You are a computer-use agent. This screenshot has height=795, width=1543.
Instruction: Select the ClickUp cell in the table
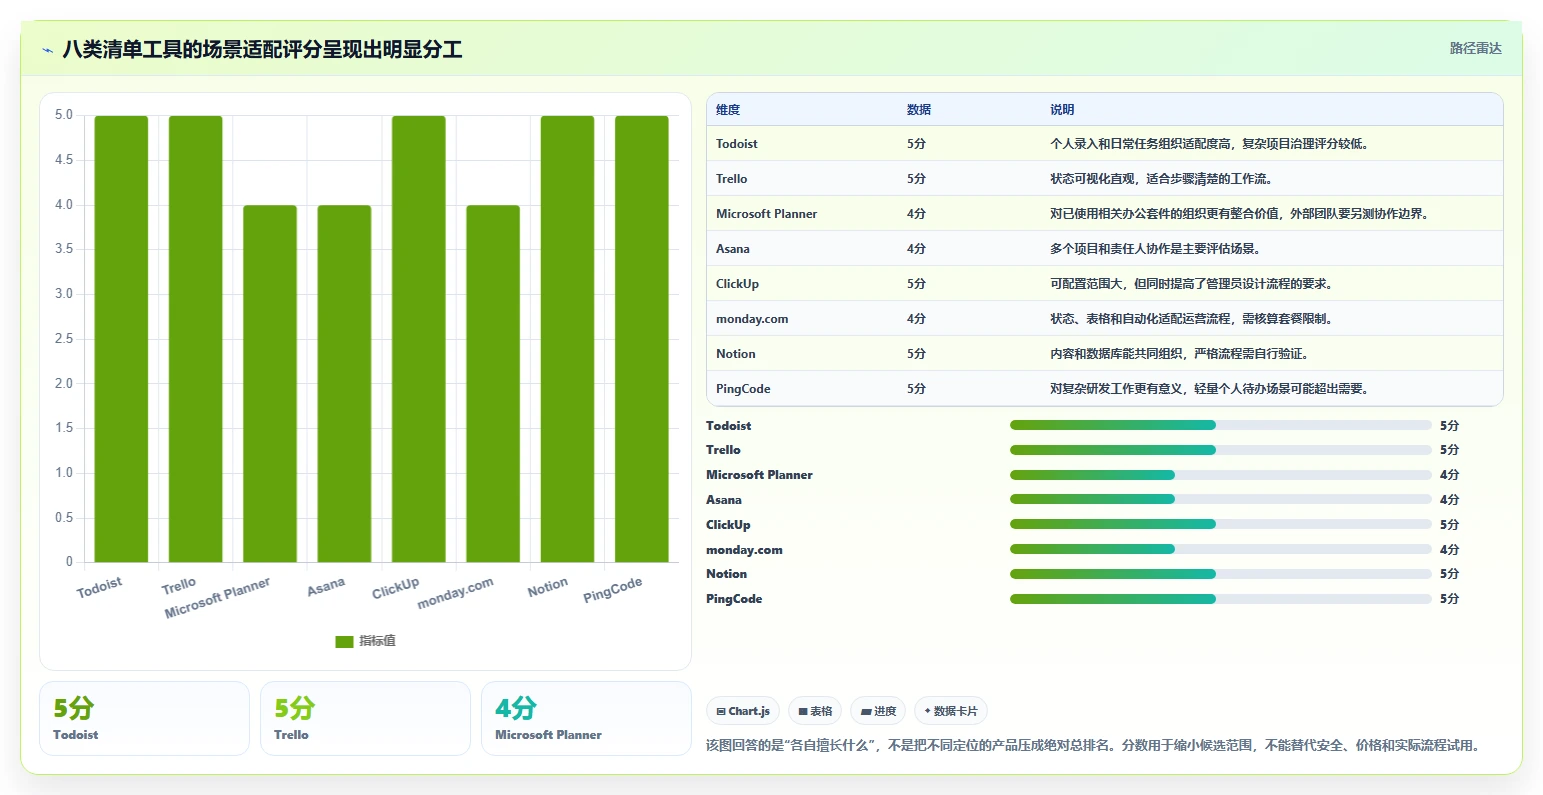(738, 284)
